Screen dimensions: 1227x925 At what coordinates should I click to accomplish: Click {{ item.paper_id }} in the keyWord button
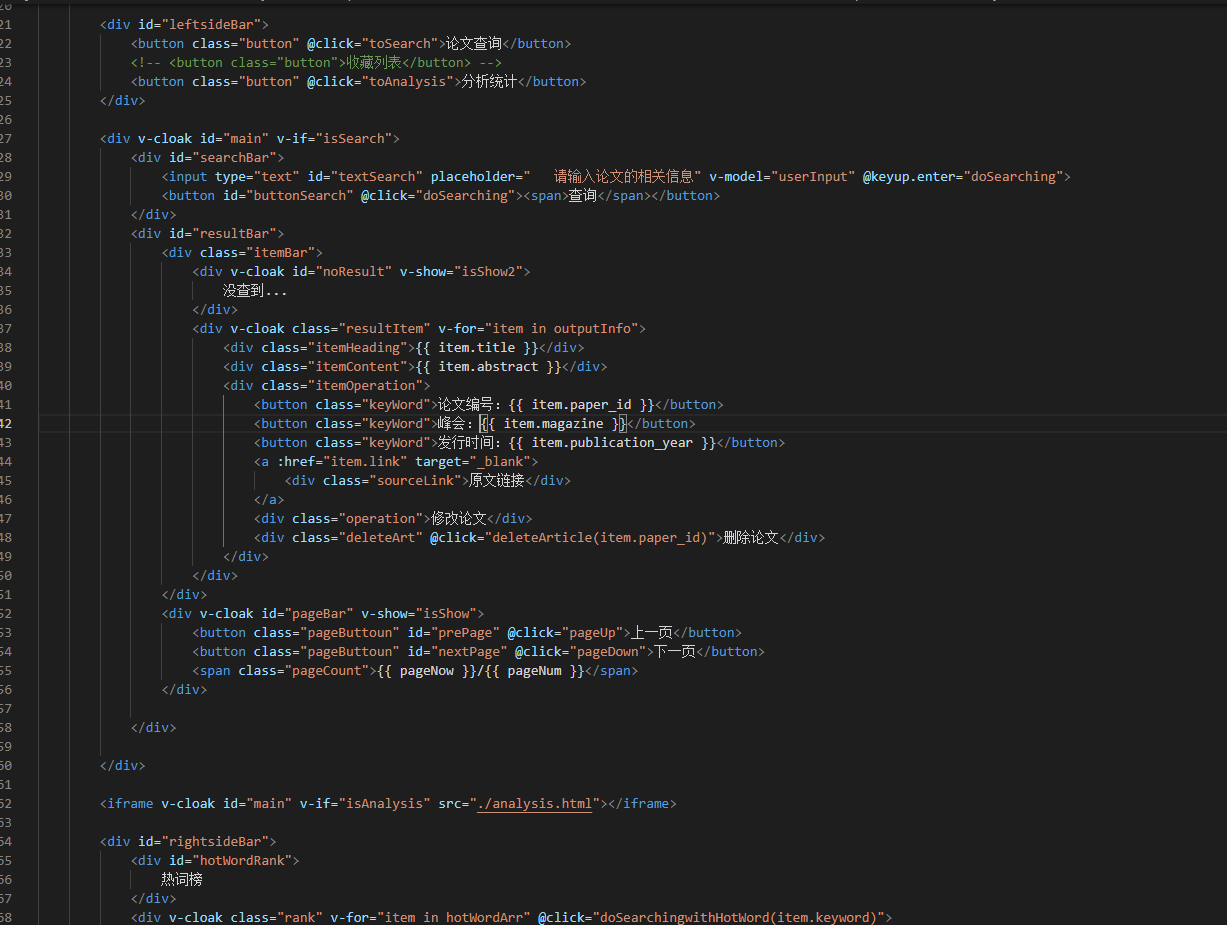(581, 404)
